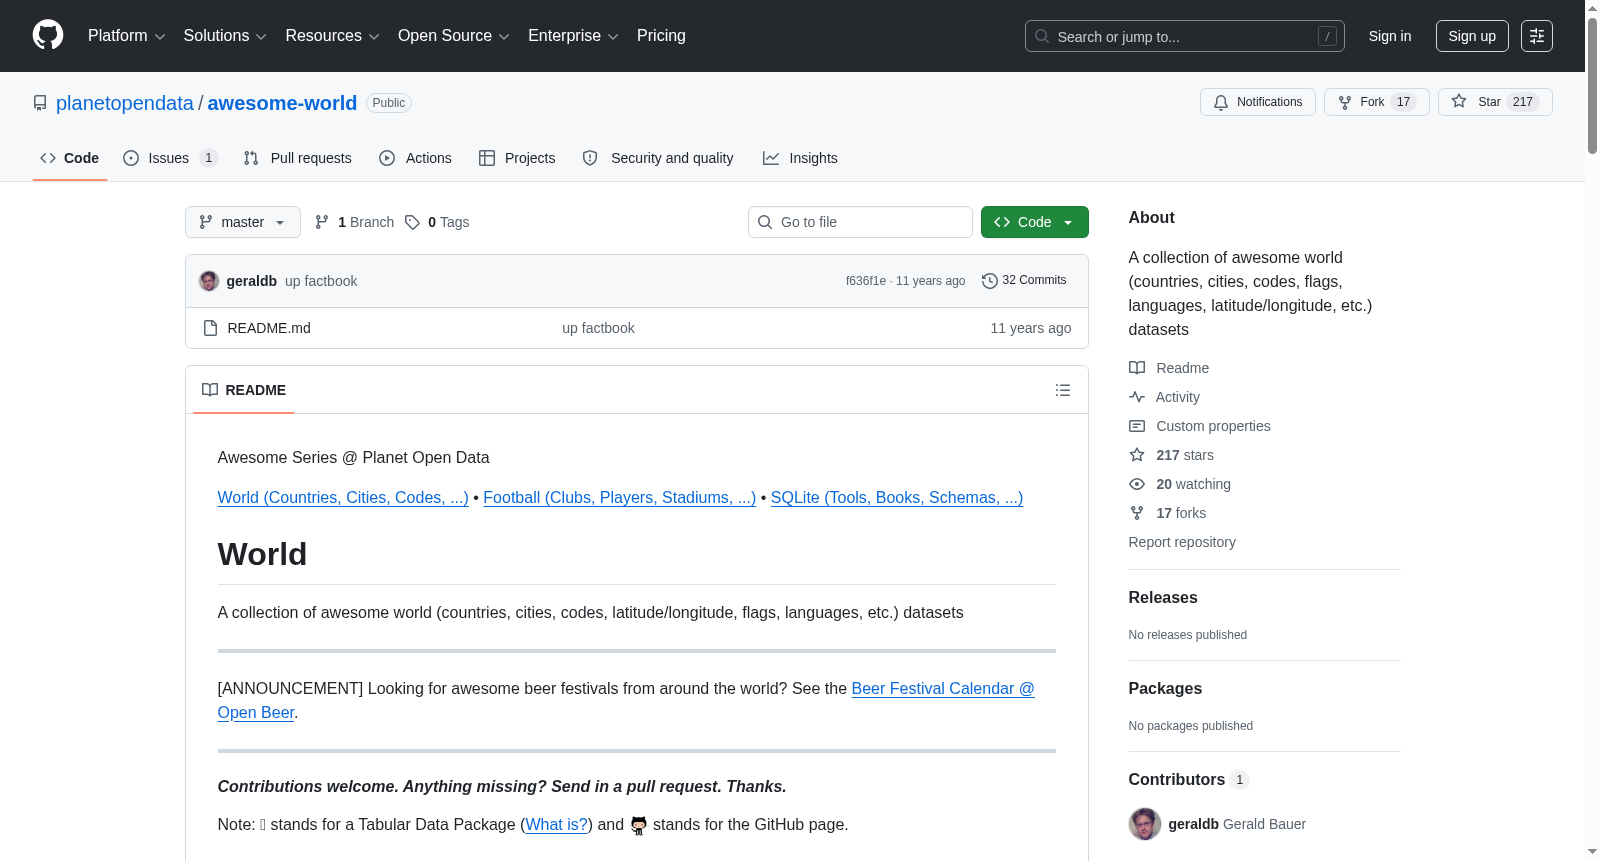
Task: Open World (Countries, Cities, Codes, ...) link
Action: pos(343,498)
